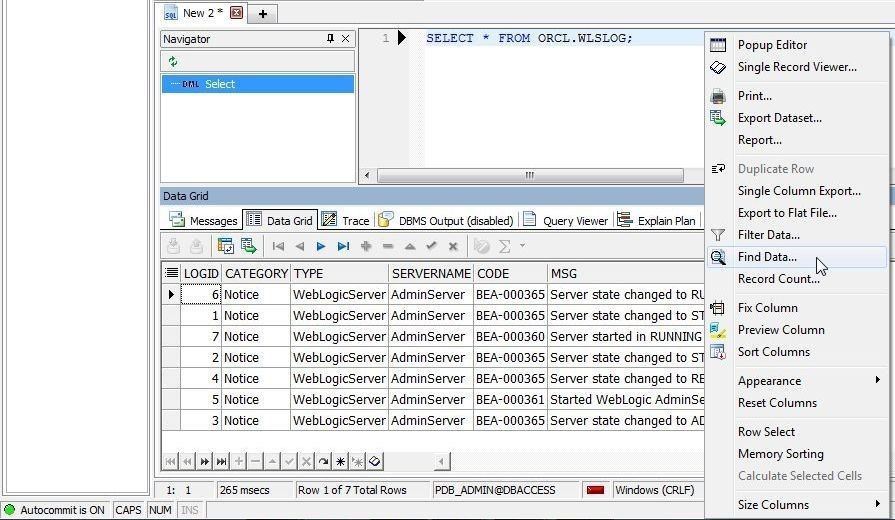The width and height of the screenshot is (895, 520).
Task: Go to first record in grid toolbar
Action: [279, 247]
